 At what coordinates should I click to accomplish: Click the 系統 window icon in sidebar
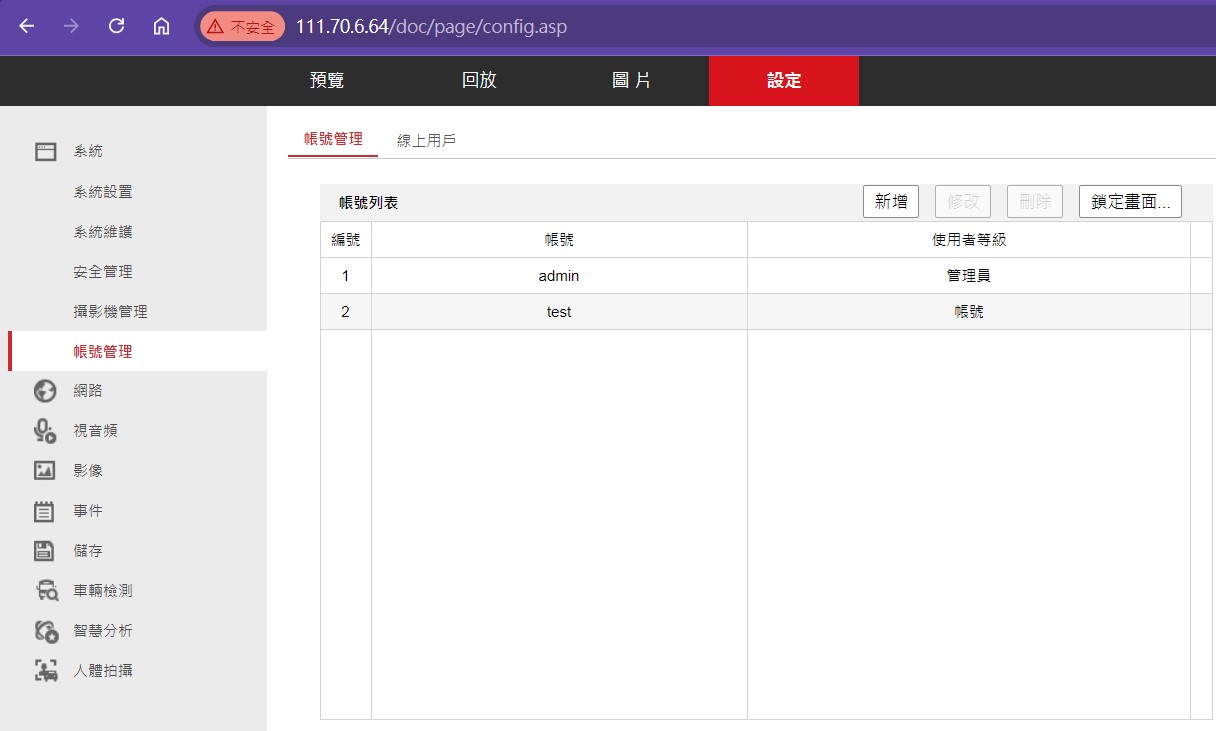[45, 151]
